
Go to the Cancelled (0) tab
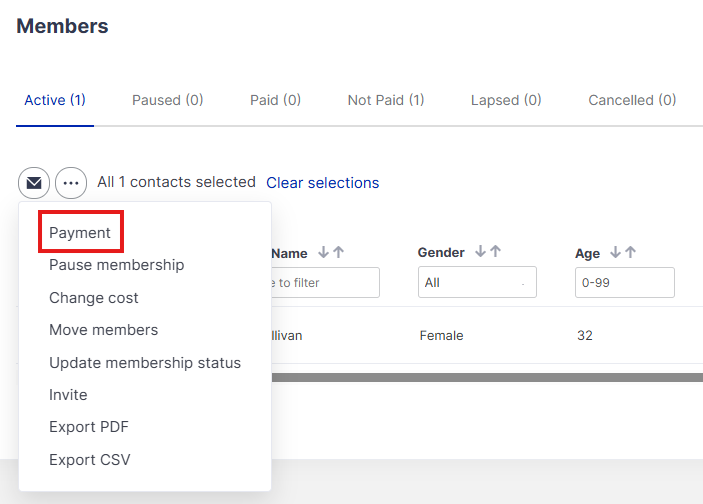pos(632,100)
